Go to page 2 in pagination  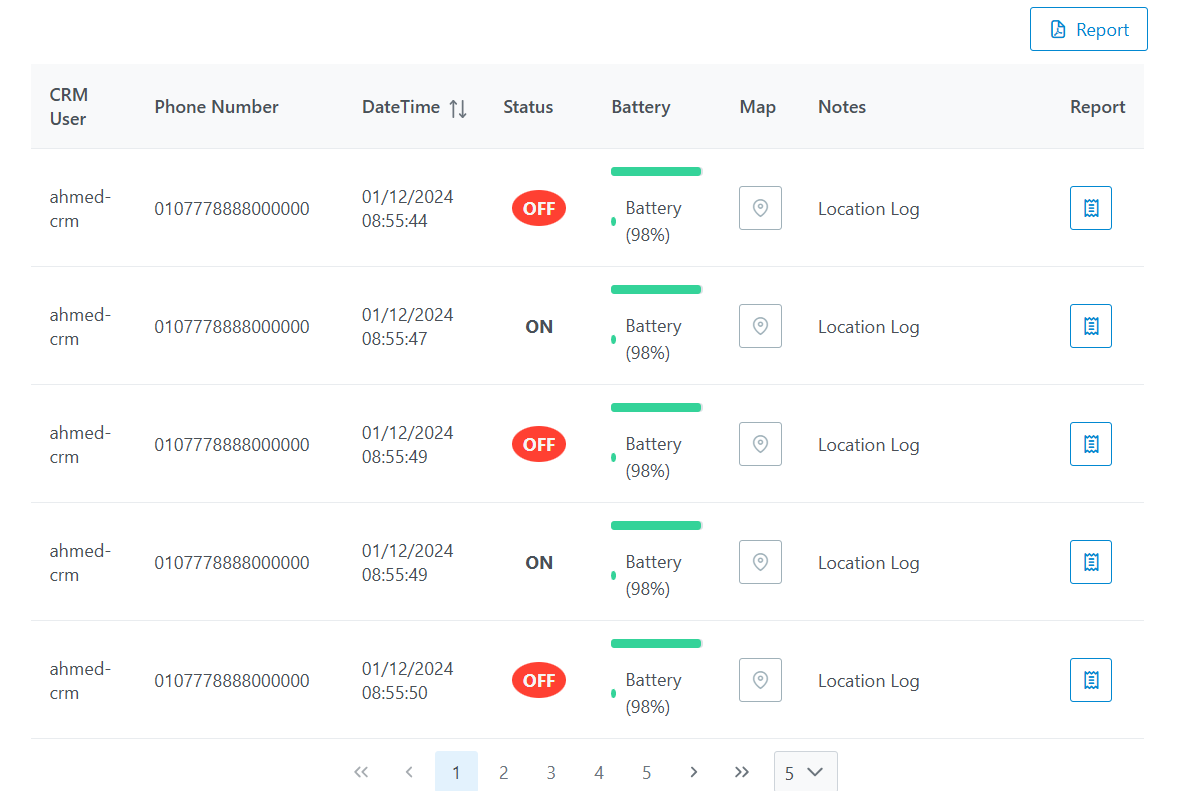pos(503,772)
